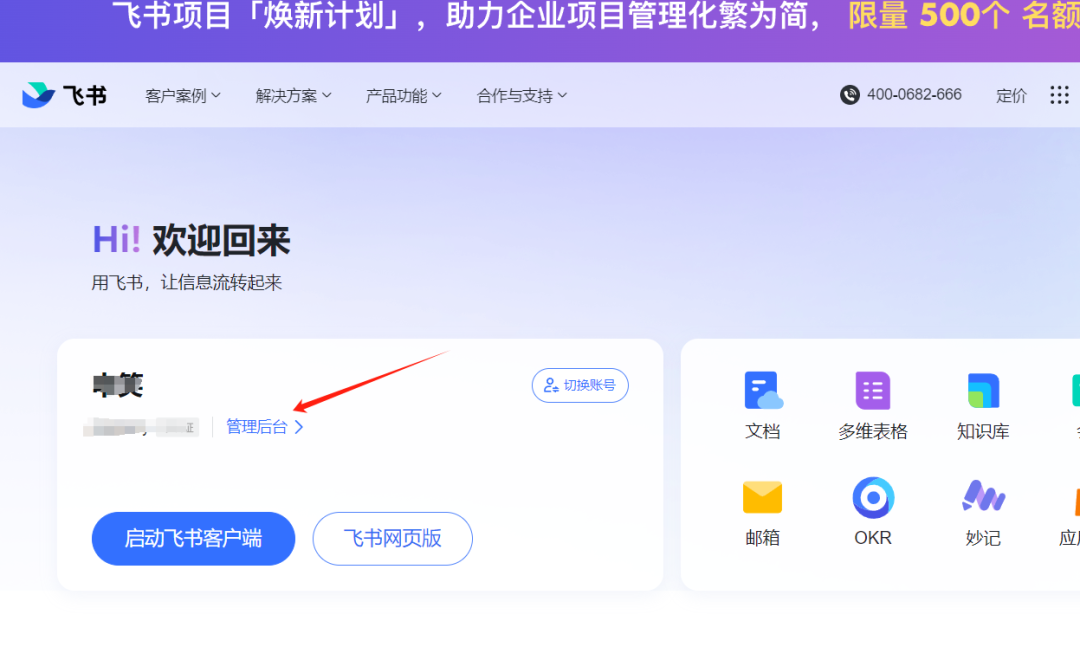Click the 启动飞书客户端 button
Viewport: 1080px width, 660px height.
pyautogui.click(x=193, y=539)
